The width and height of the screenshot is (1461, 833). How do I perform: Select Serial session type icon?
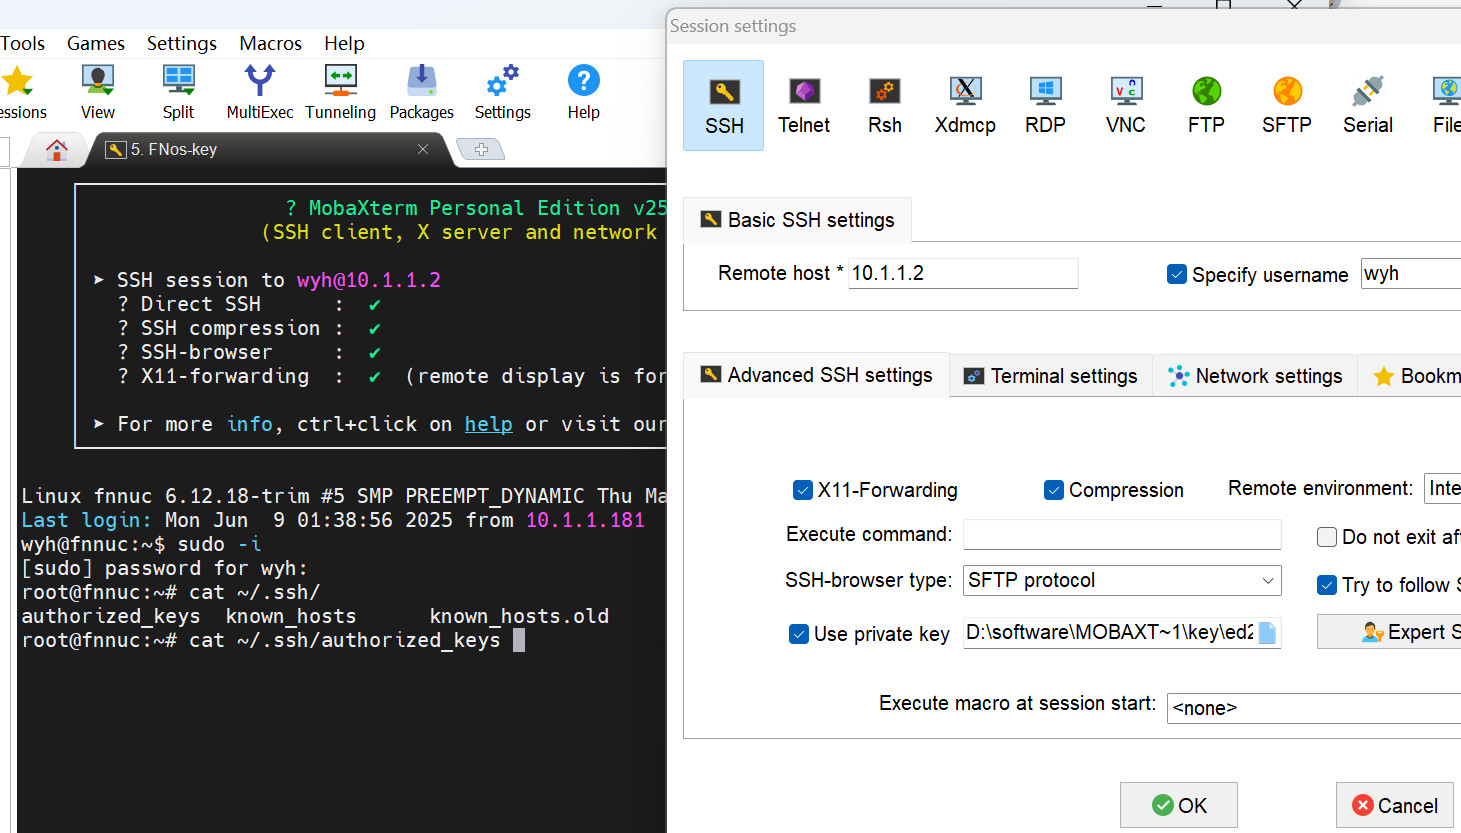[x=1368, y=105]
